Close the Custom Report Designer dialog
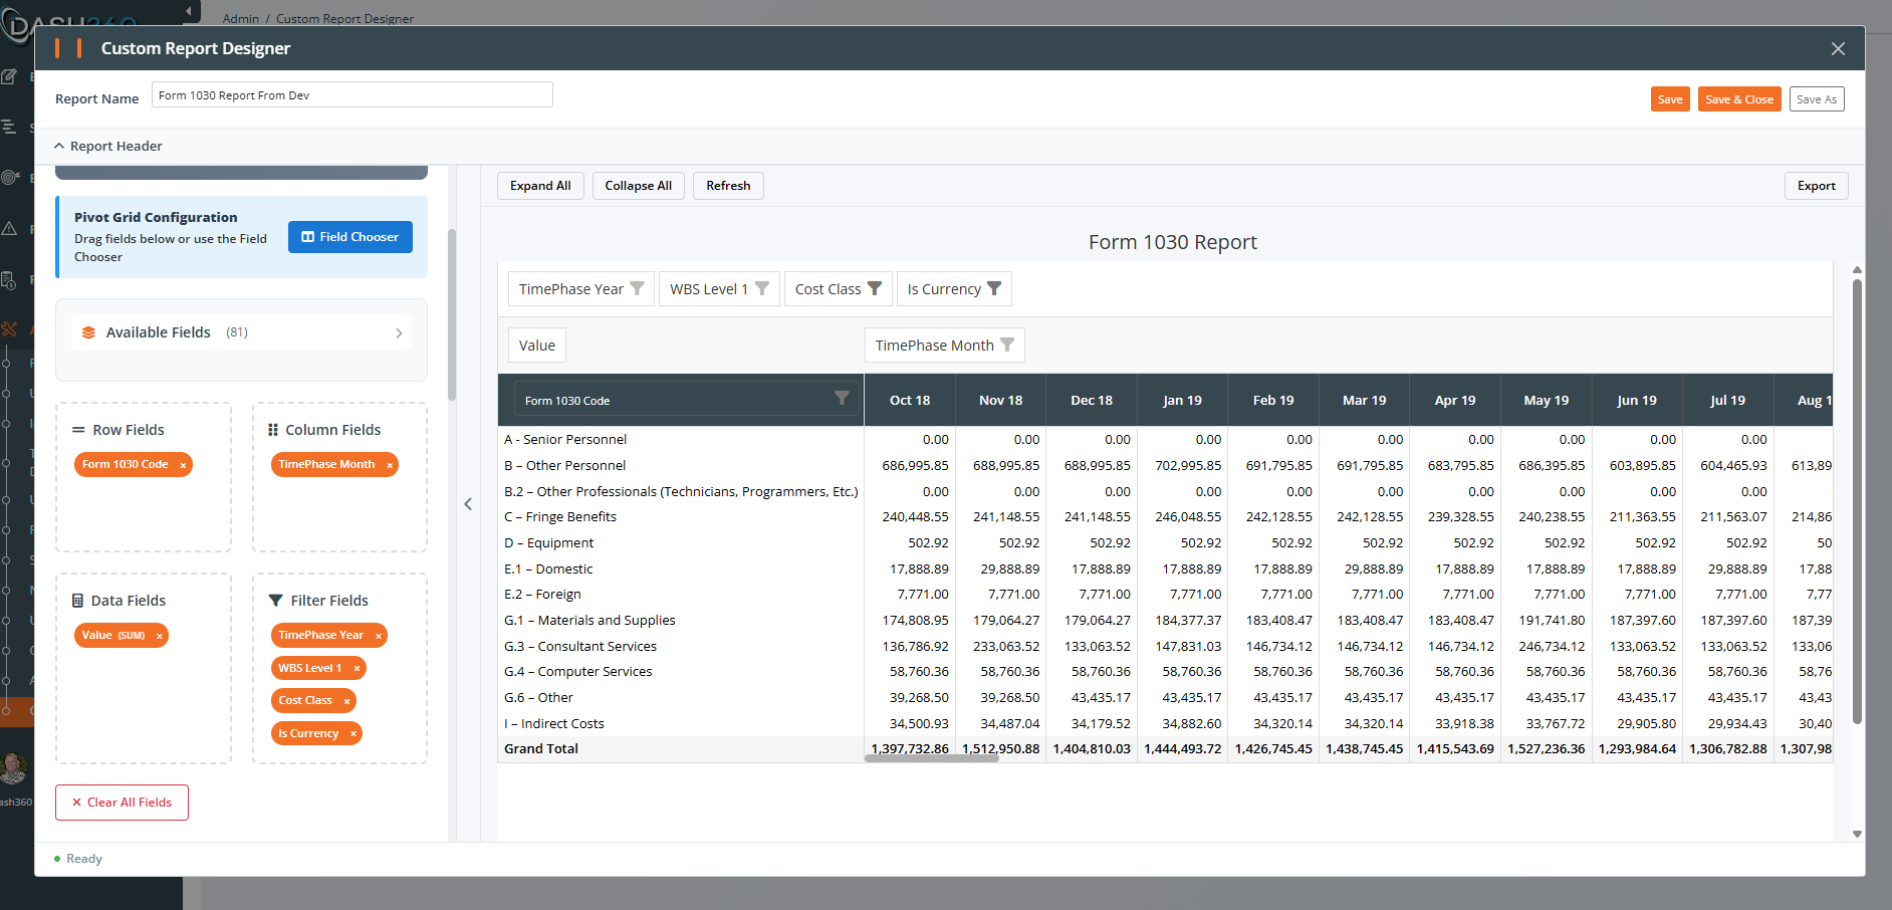This screenshot has height=910, width=1892. [1837, 49]
